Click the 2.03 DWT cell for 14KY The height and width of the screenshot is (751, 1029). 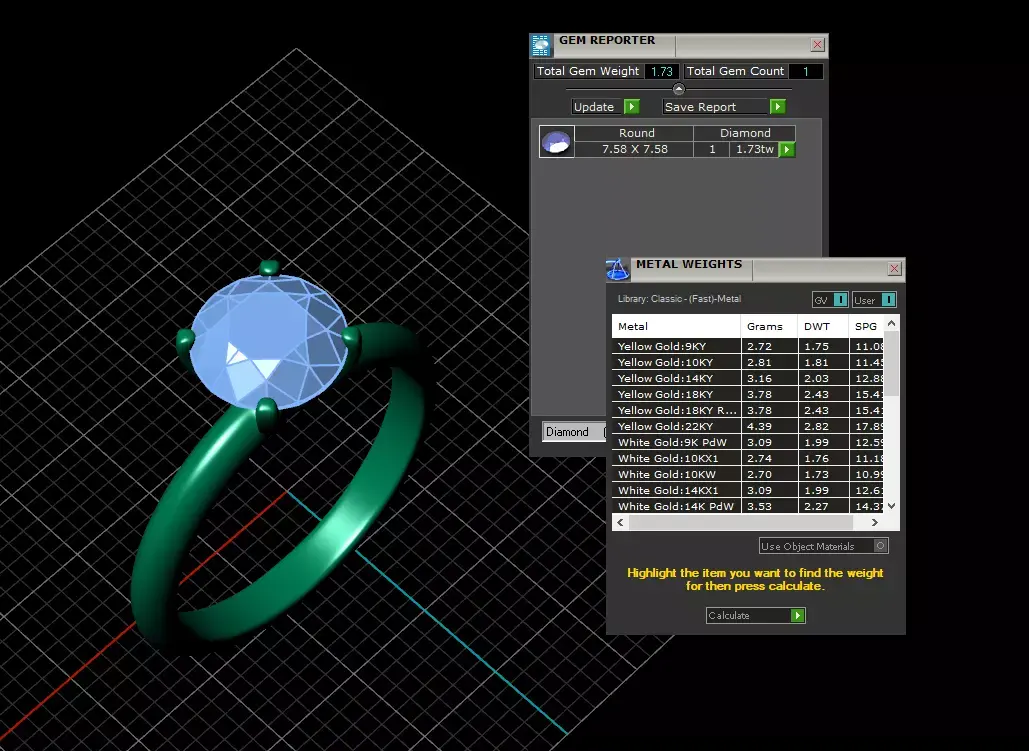point(824,379)
